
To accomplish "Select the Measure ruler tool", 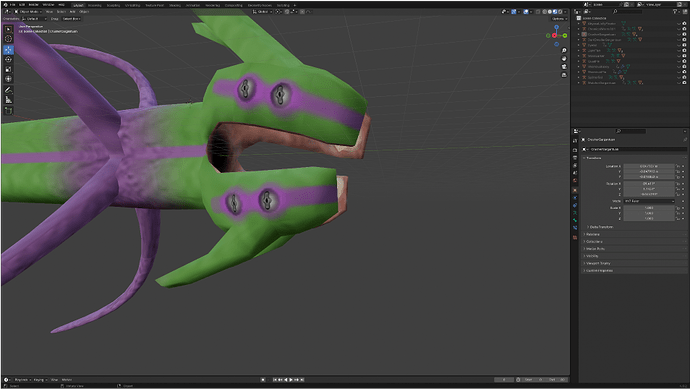I will [x=8, y=100].
